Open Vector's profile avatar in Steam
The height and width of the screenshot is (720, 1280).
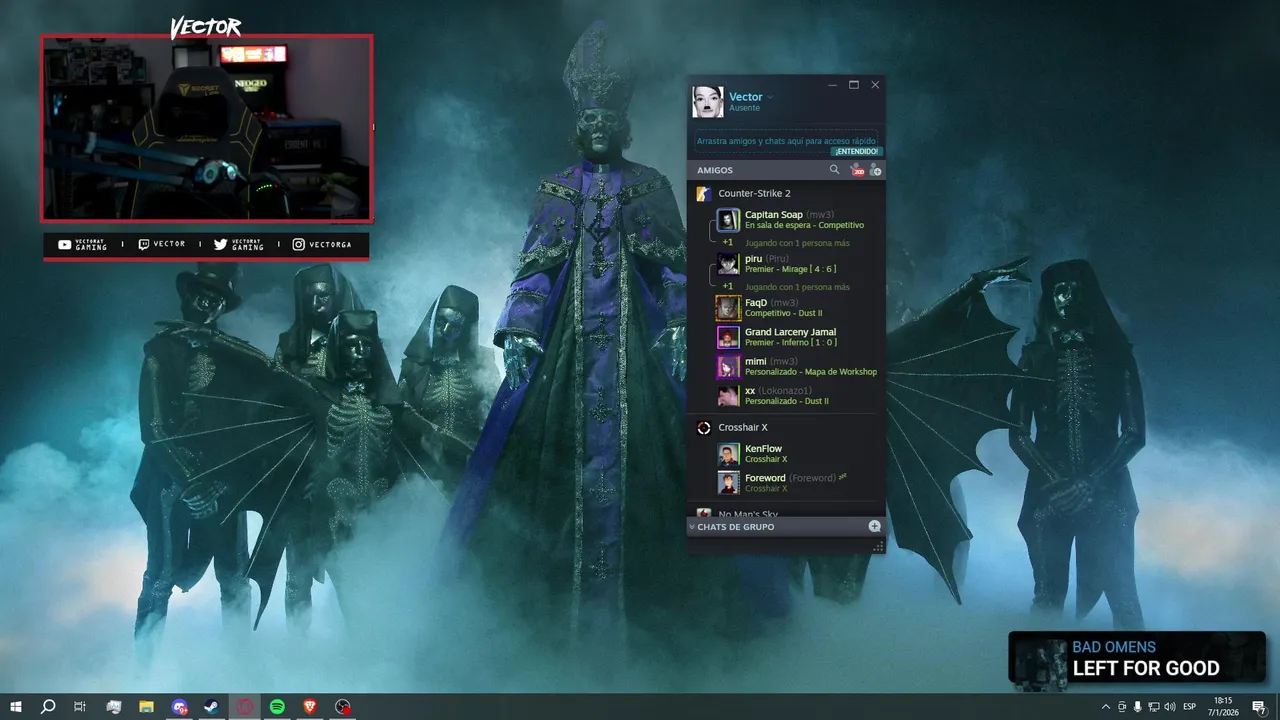(708, 102)
